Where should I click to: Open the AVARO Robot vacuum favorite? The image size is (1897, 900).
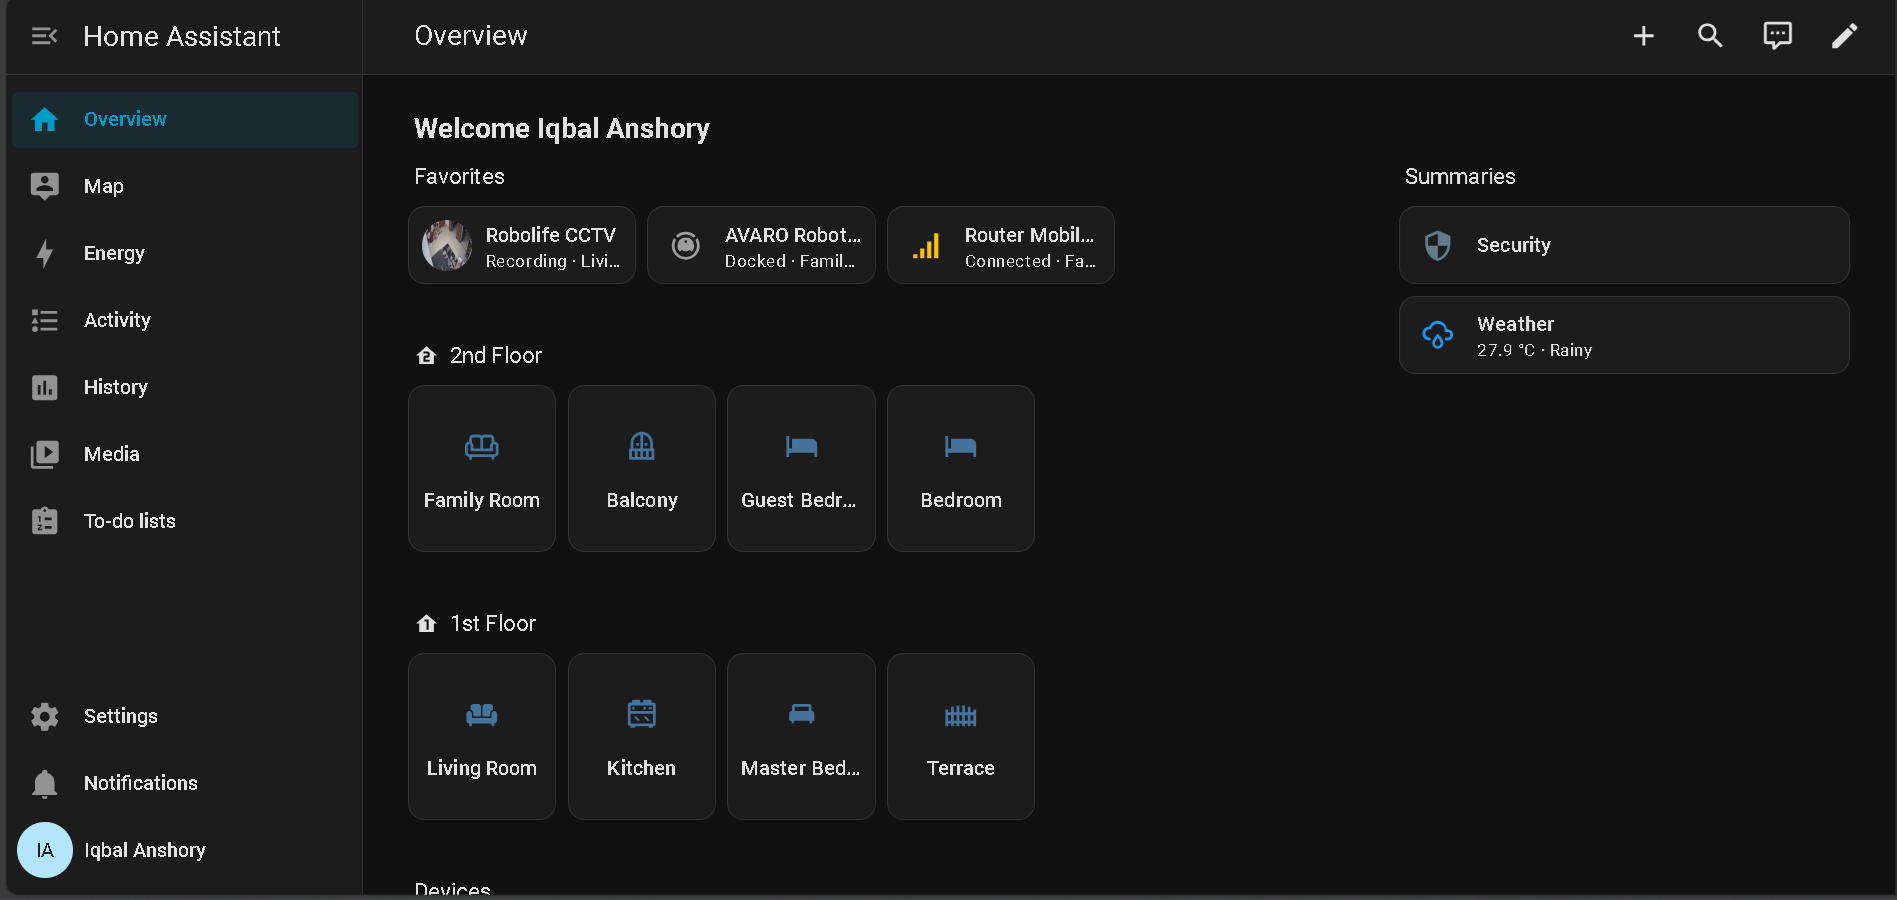[760, 245]
